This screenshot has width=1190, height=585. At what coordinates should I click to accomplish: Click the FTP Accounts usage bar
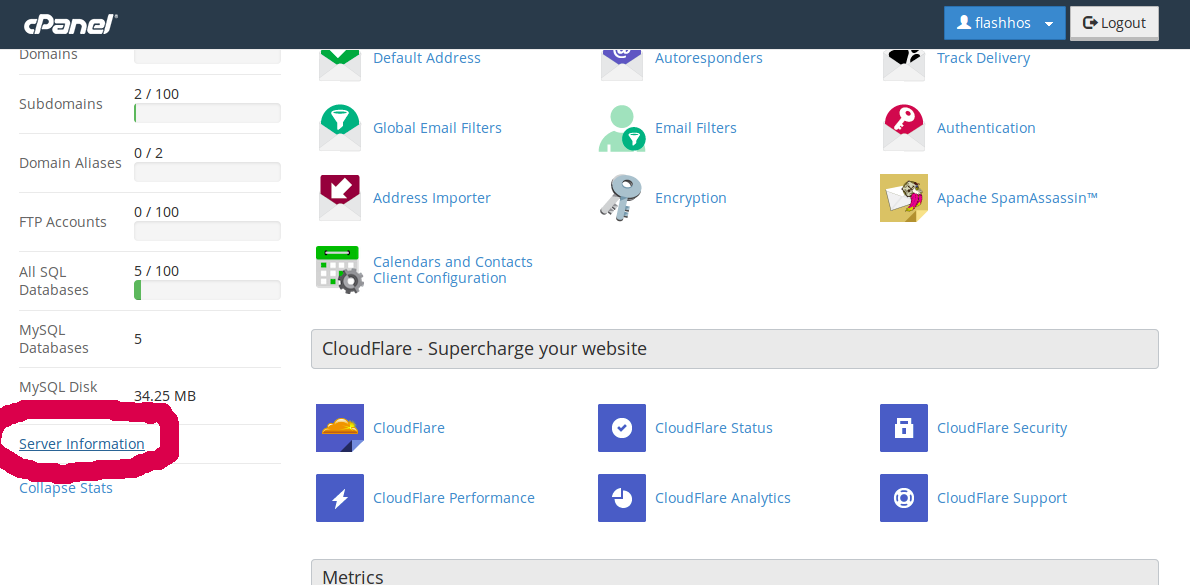207,231
